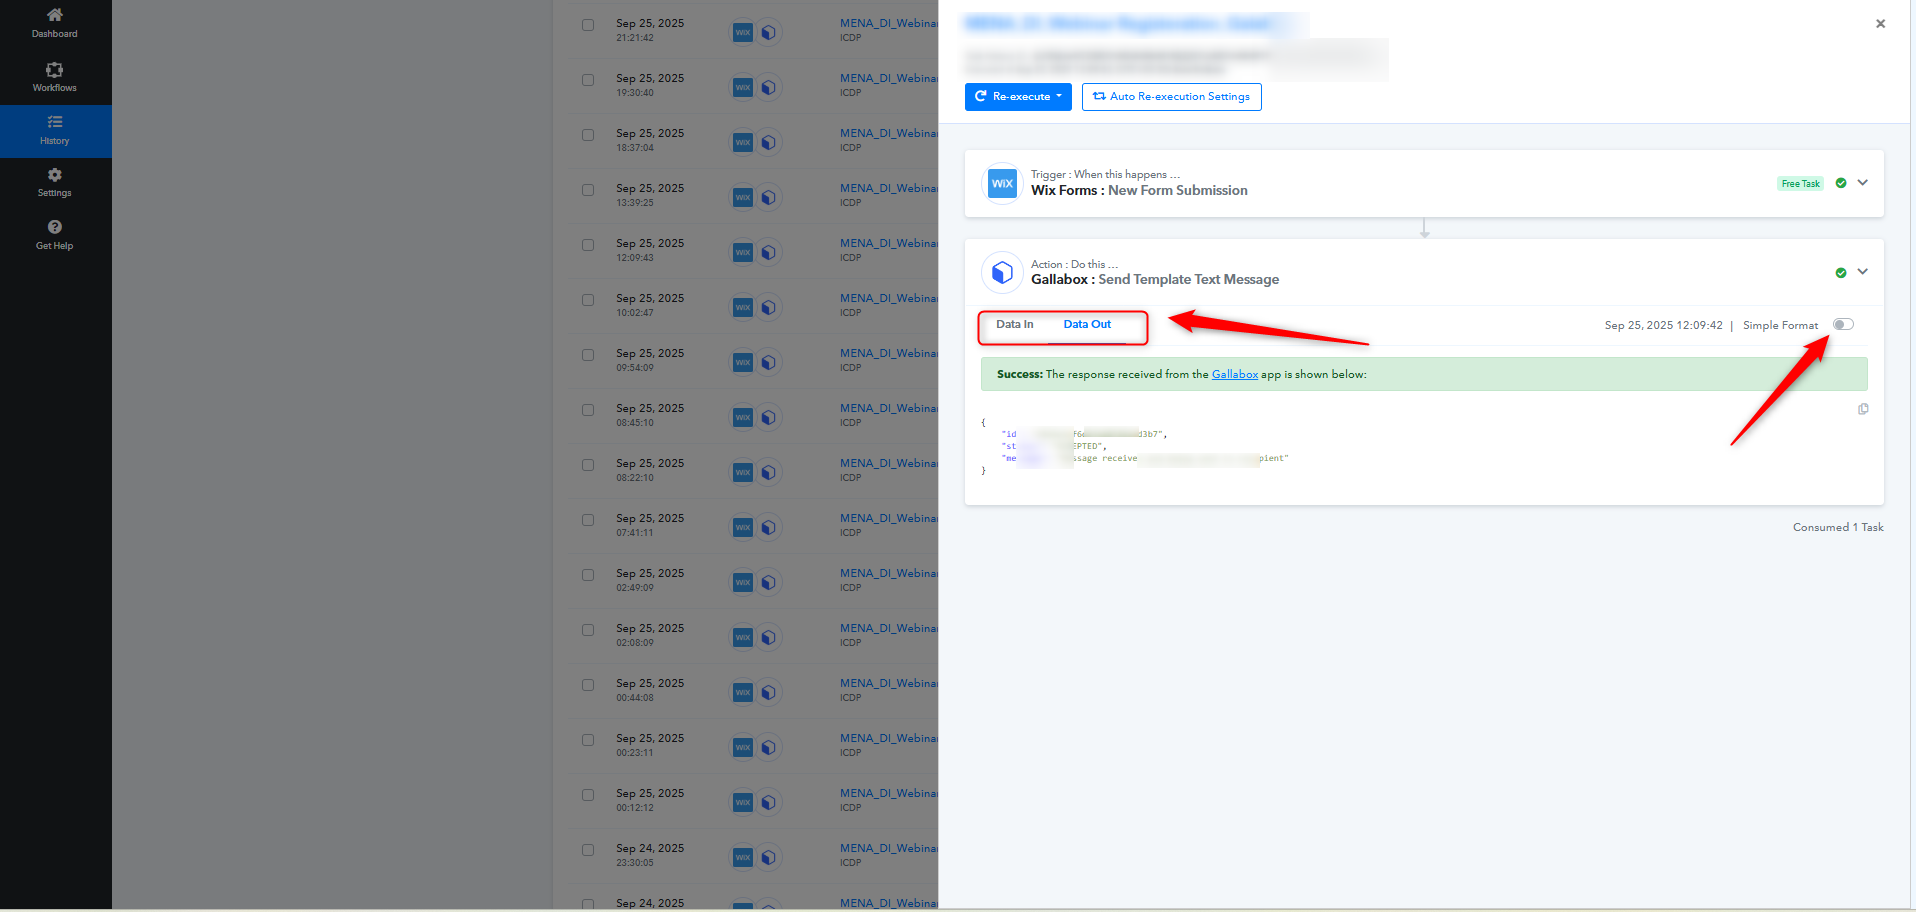Check the Sep 25 21:21:42 row checkbox

click(x=588, y=25)
